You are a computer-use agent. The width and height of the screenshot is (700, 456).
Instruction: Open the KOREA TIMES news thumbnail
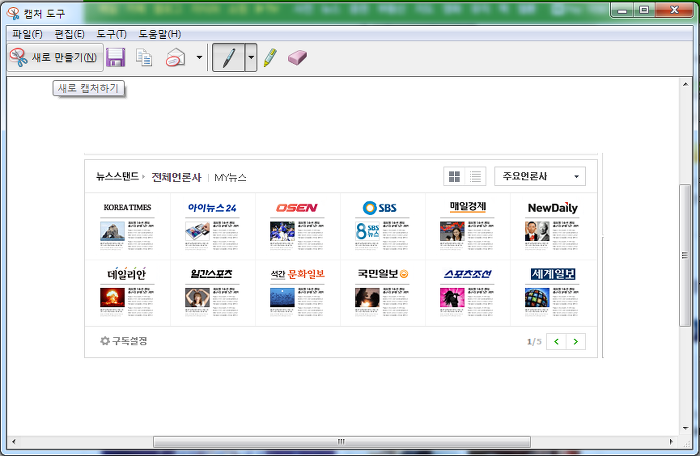coord(112,231)
